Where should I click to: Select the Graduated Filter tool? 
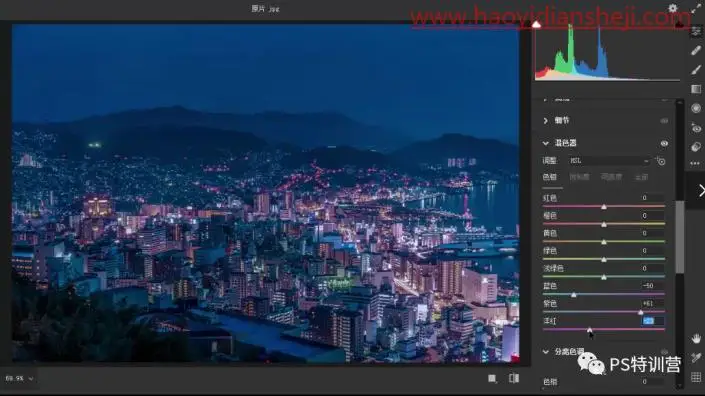pyautogui.click(x=696, y=89)
